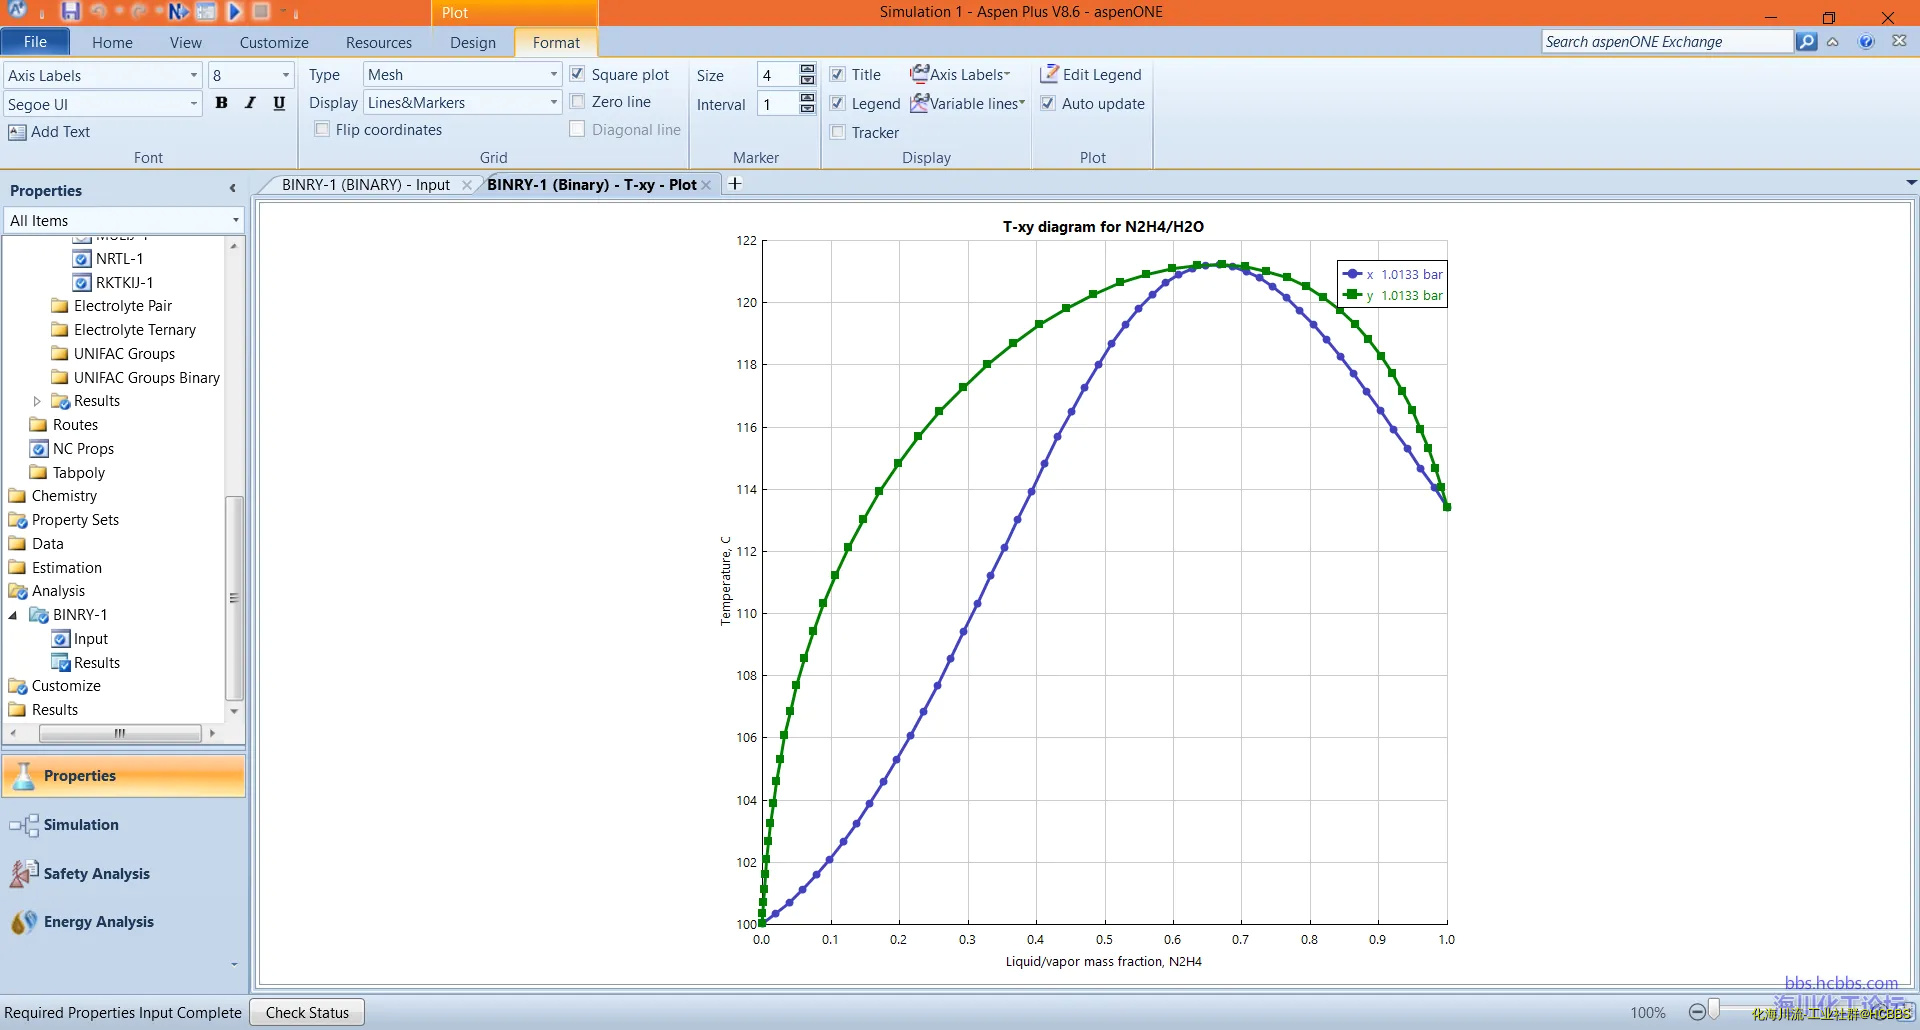Open the grid Type Mesh dropdown

point(553,75)
